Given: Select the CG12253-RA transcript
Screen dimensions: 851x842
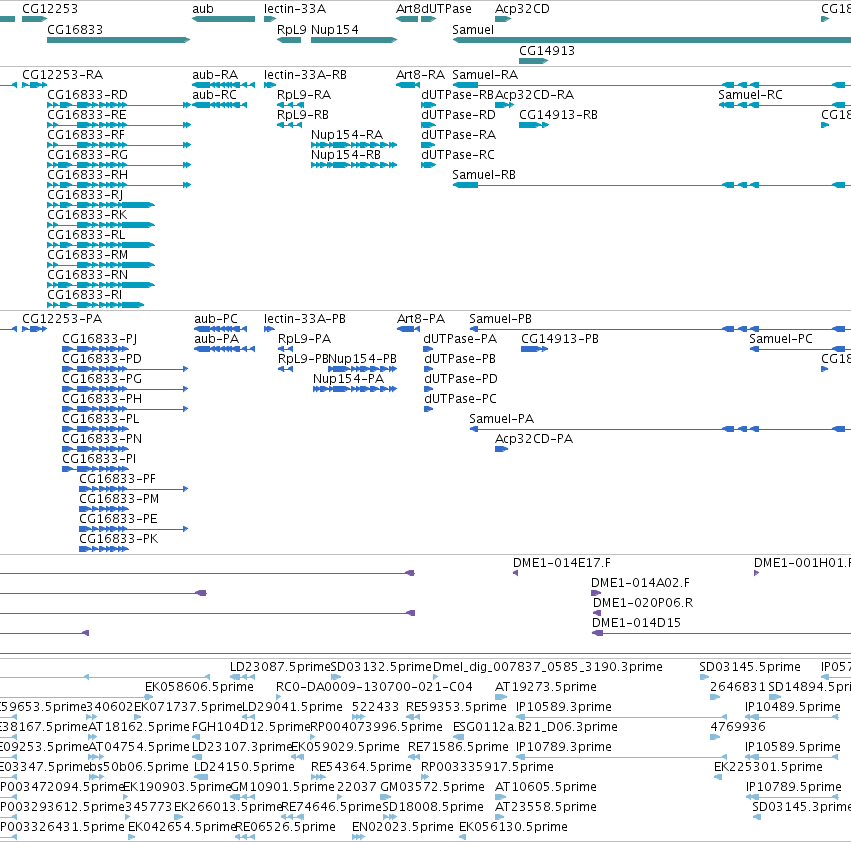Looking at the screenshot, I should [x=34, y=85].
